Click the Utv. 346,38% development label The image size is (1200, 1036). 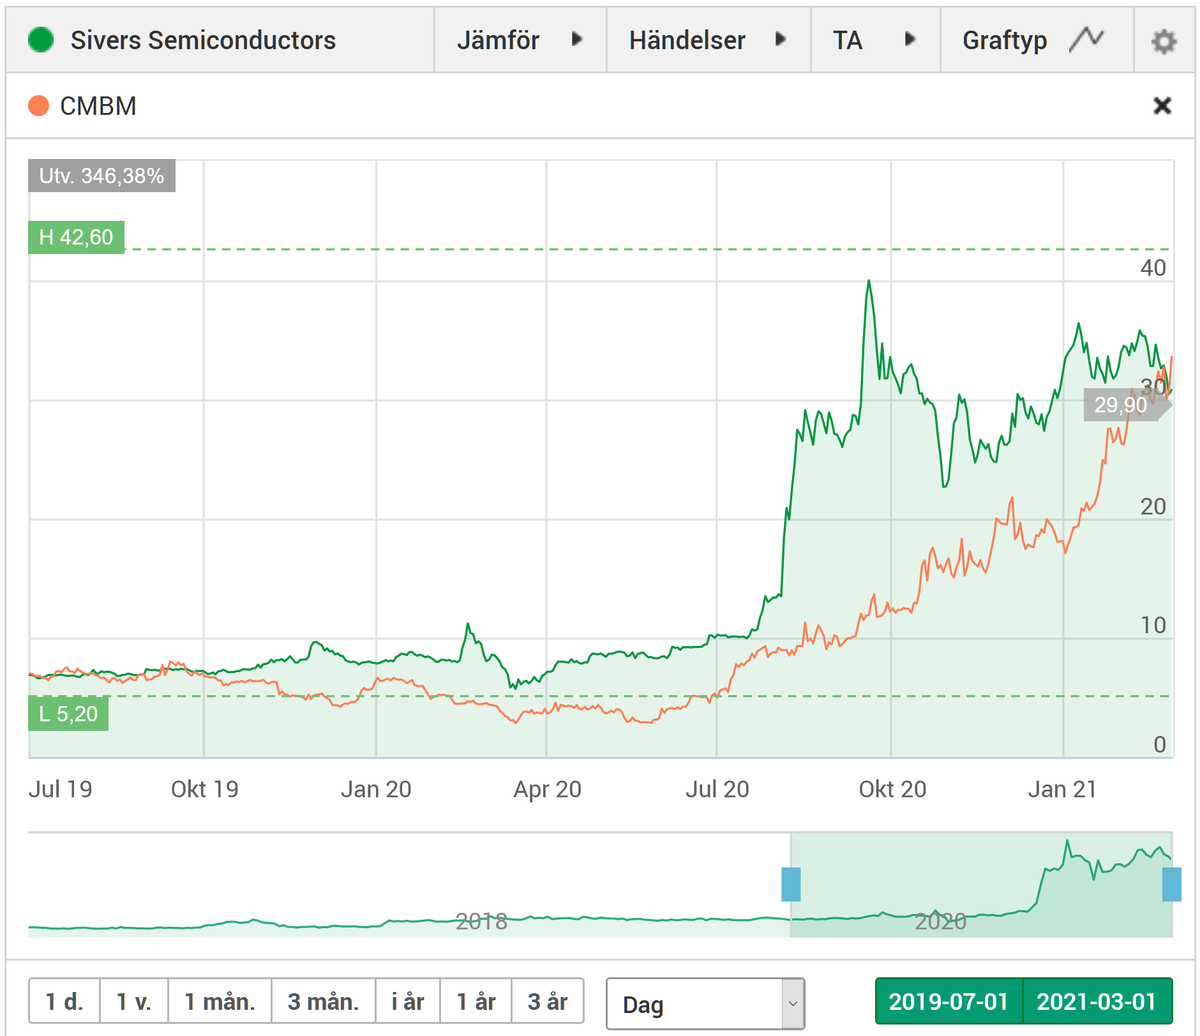point(102,175)
